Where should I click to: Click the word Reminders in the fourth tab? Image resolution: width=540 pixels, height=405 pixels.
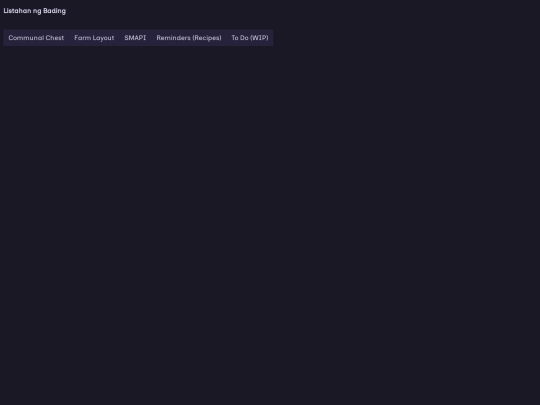click(x=173, y=38)
